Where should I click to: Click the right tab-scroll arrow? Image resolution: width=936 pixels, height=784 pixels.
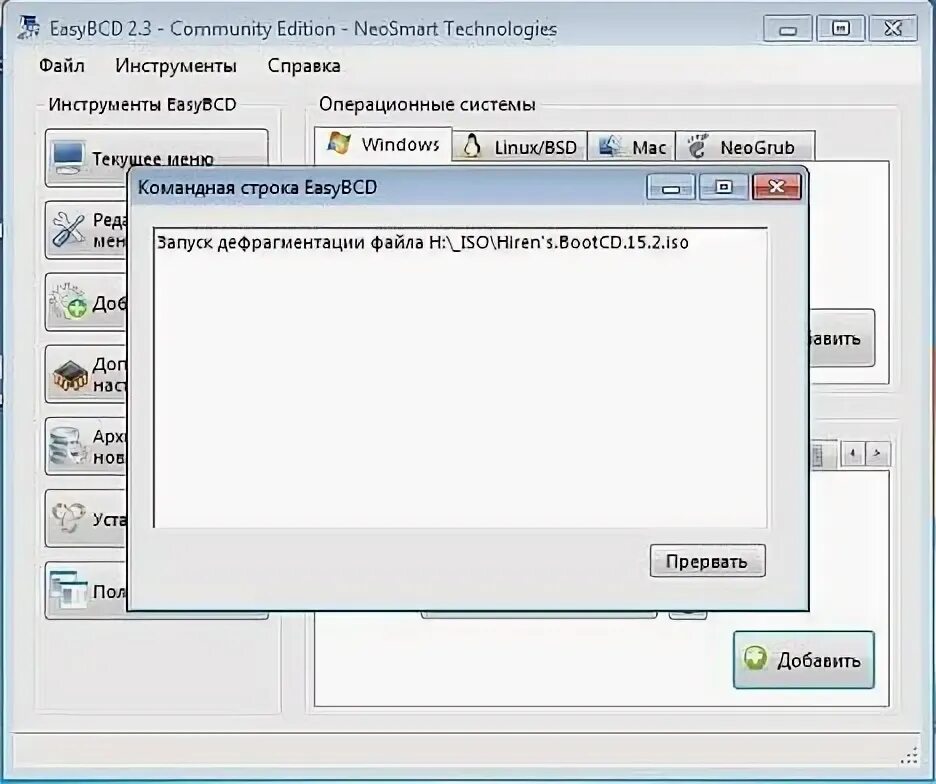pos(877,454)
